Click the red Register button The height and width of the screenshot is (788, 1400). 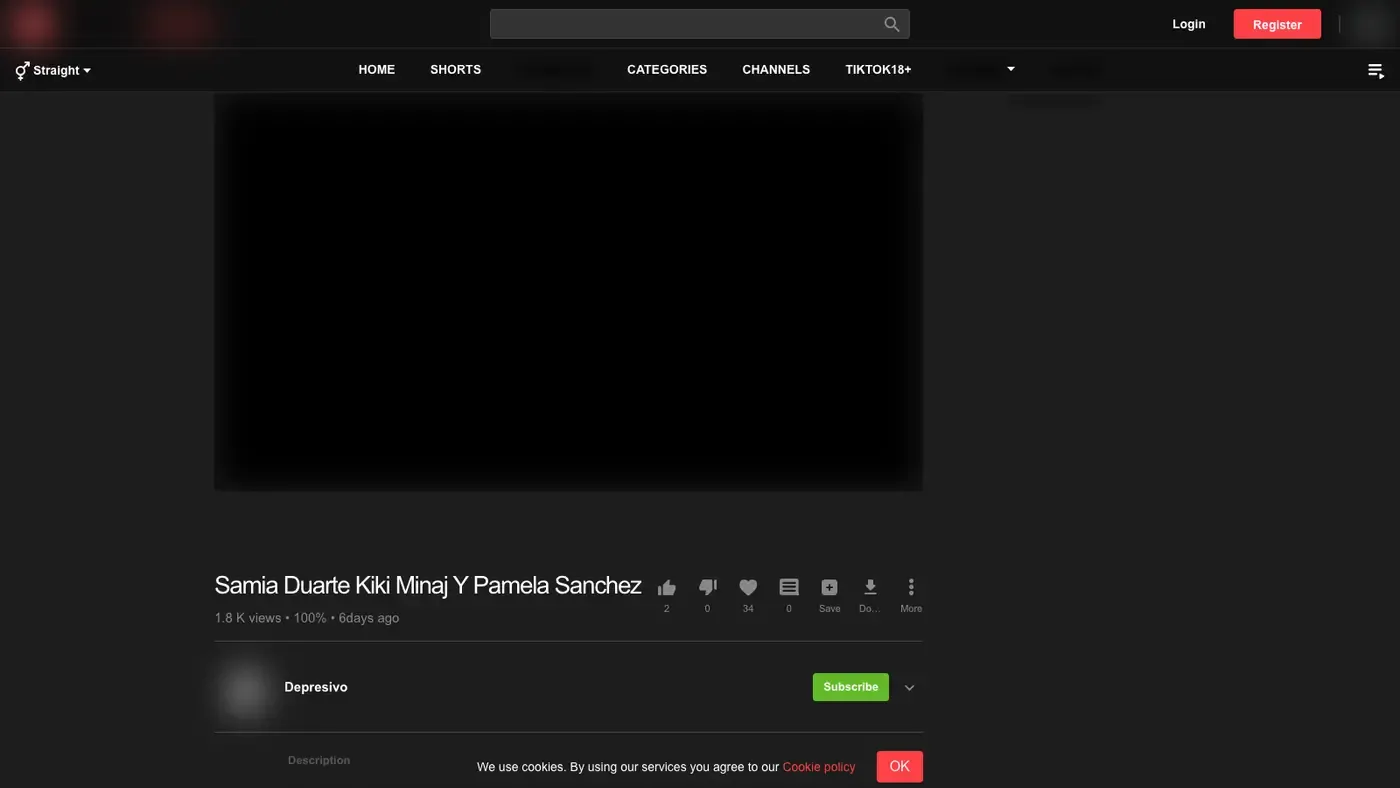1277,24
